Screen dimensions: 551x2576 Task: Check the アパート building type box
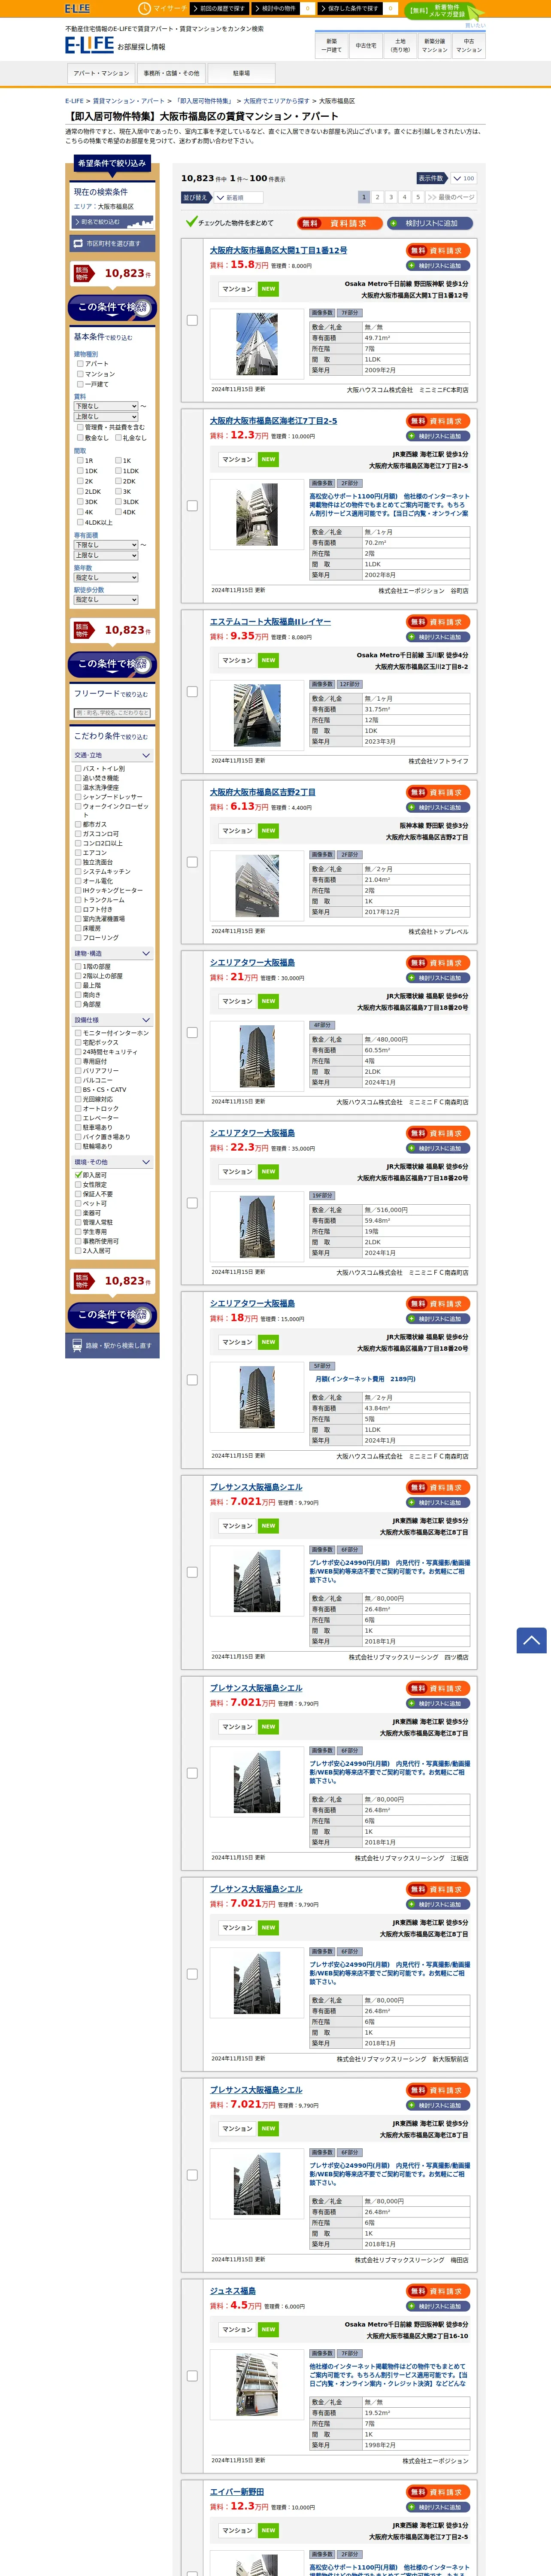pyautogui.click(x=80, y=364)
